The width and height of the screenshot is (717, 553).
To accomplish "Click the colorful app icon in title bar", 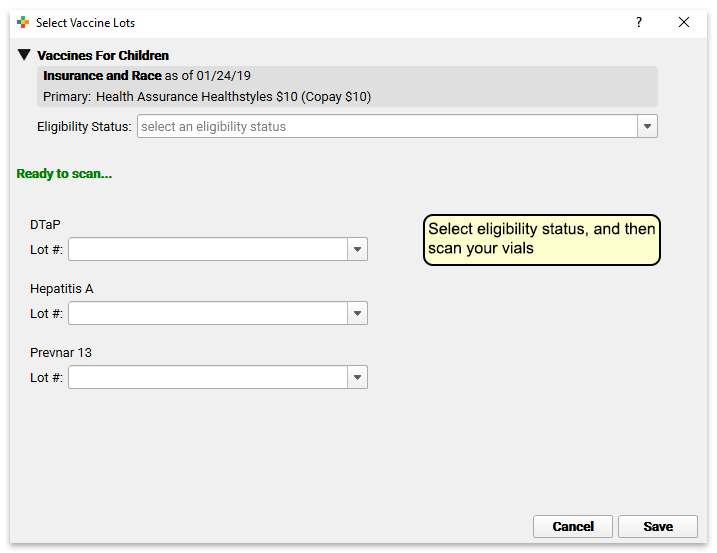I will (23, 22).
